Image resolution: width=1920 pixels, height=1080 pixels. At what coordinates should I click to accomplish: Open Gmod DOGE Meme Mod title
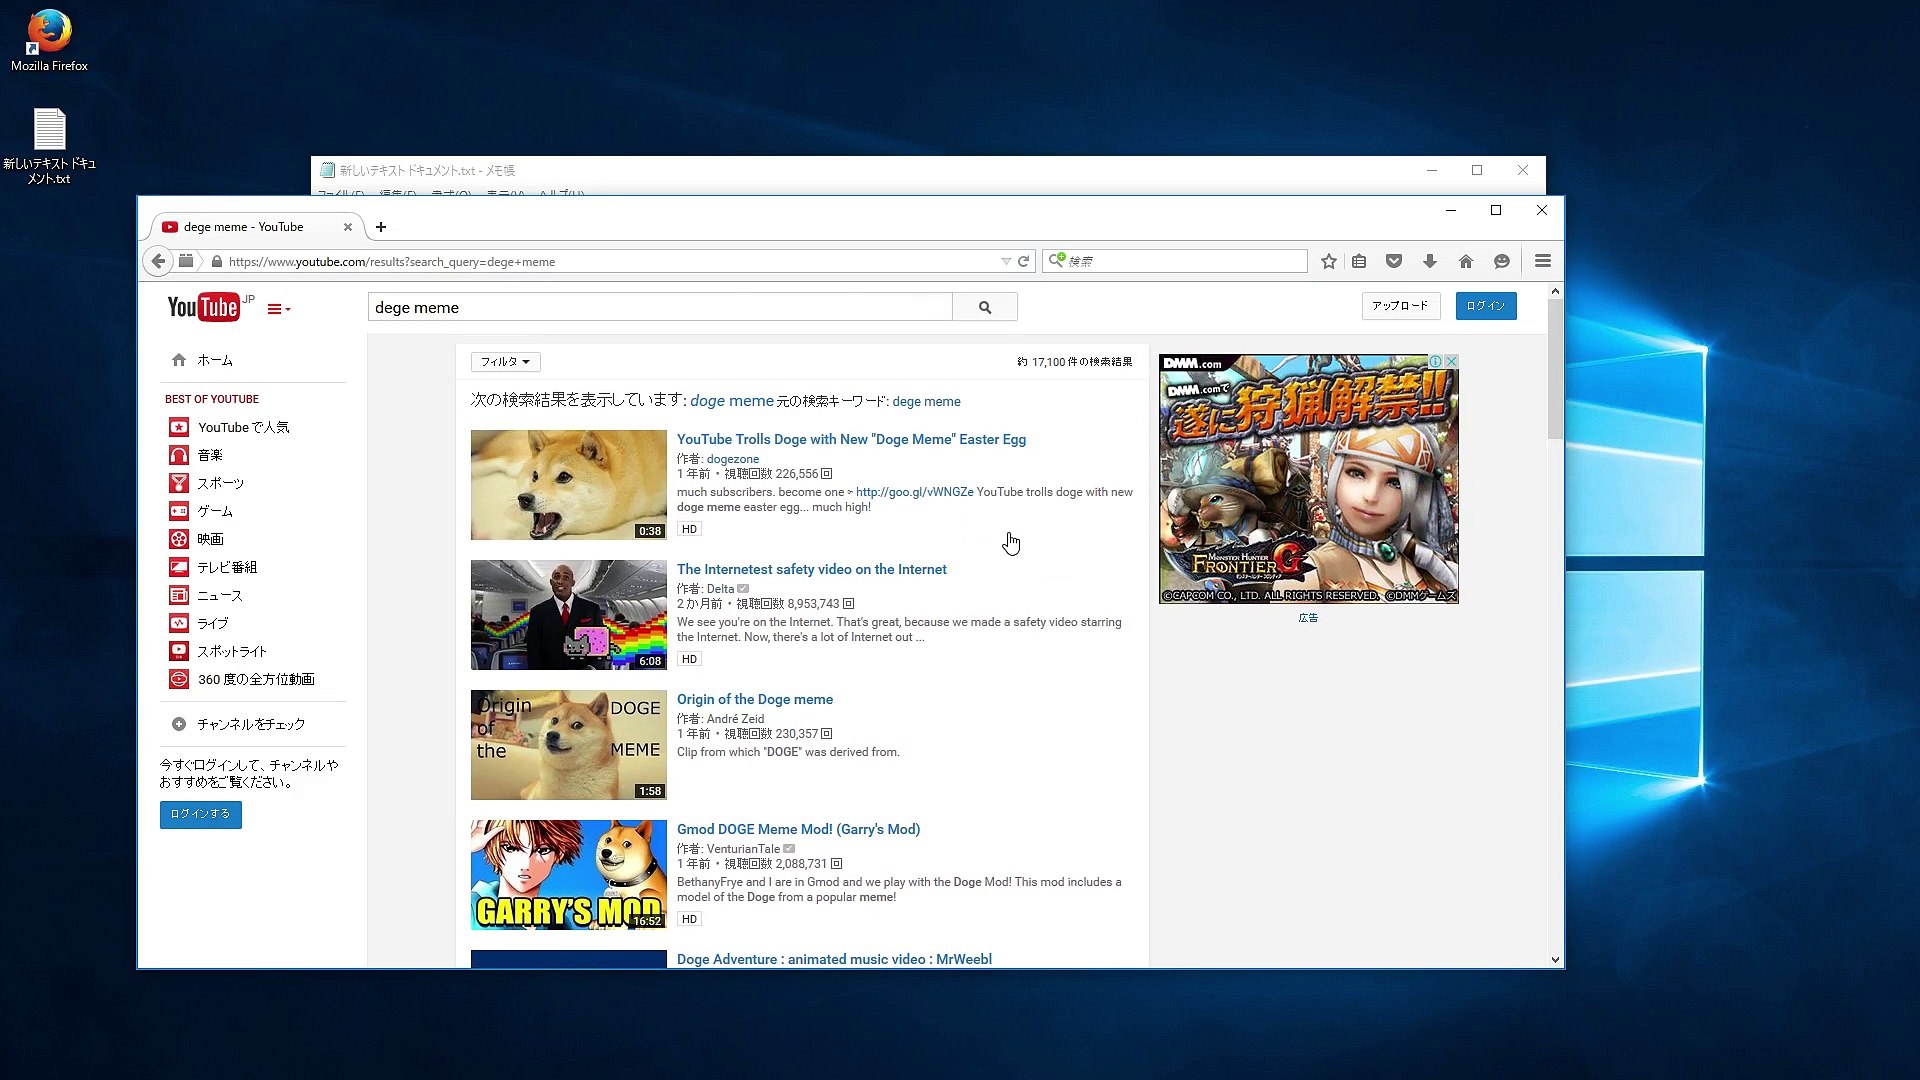click(798, 829)
